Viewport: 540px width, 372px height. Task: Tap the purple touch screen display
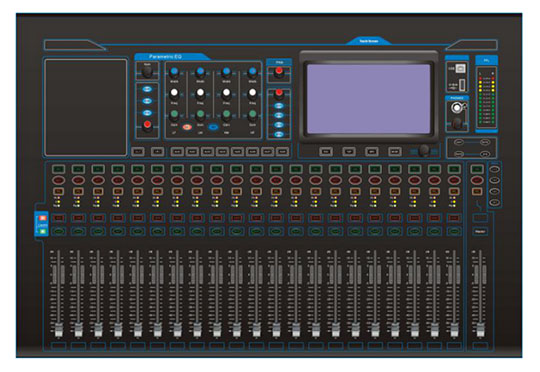(x=368, y=99)
